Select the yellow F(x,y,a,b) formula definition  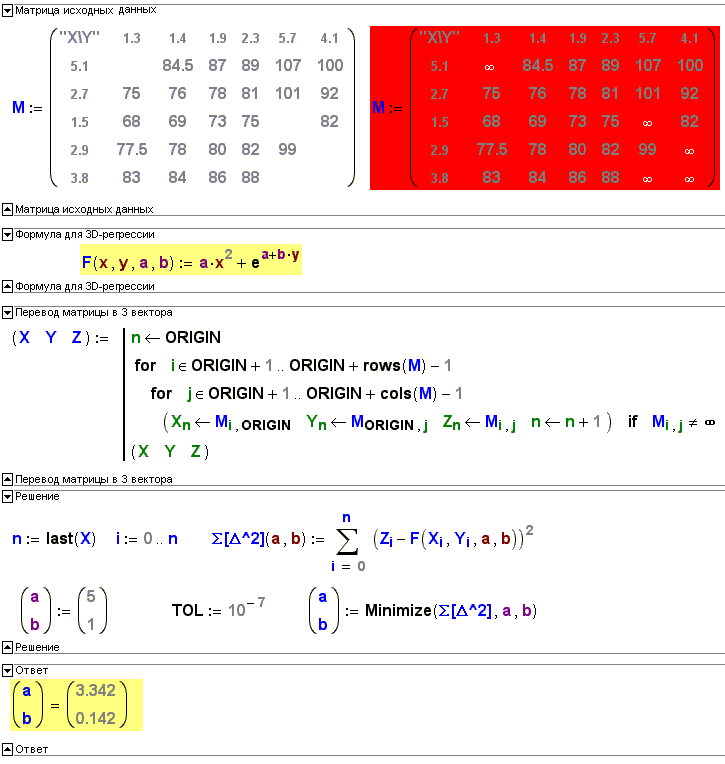tap(191, 260)
